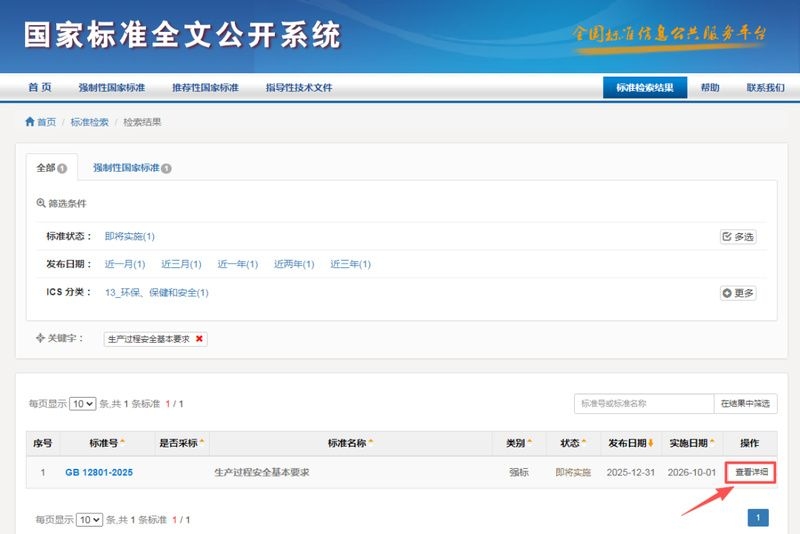Image resolution: width=800 pixels, height=534 pixels.
Task: Filter publish date 近一月(1)
Action: tap(125, 264)
